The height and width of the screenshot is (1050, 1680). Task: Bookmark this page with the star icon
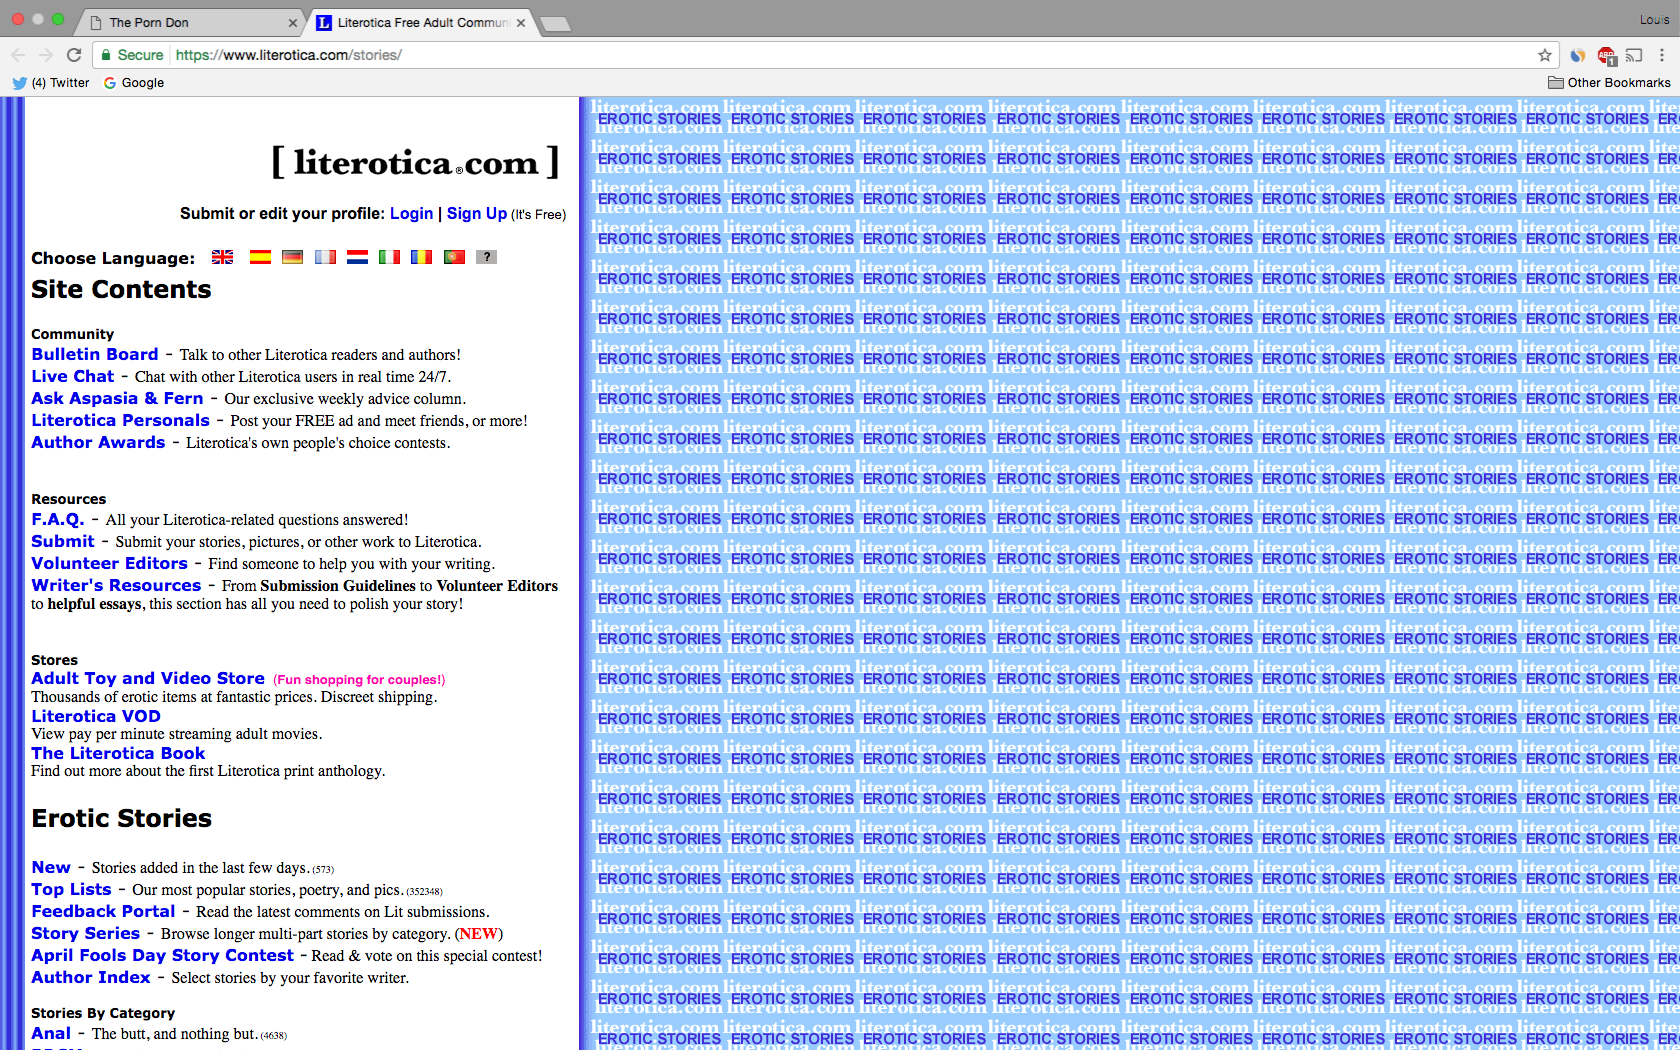(1545, 55)
